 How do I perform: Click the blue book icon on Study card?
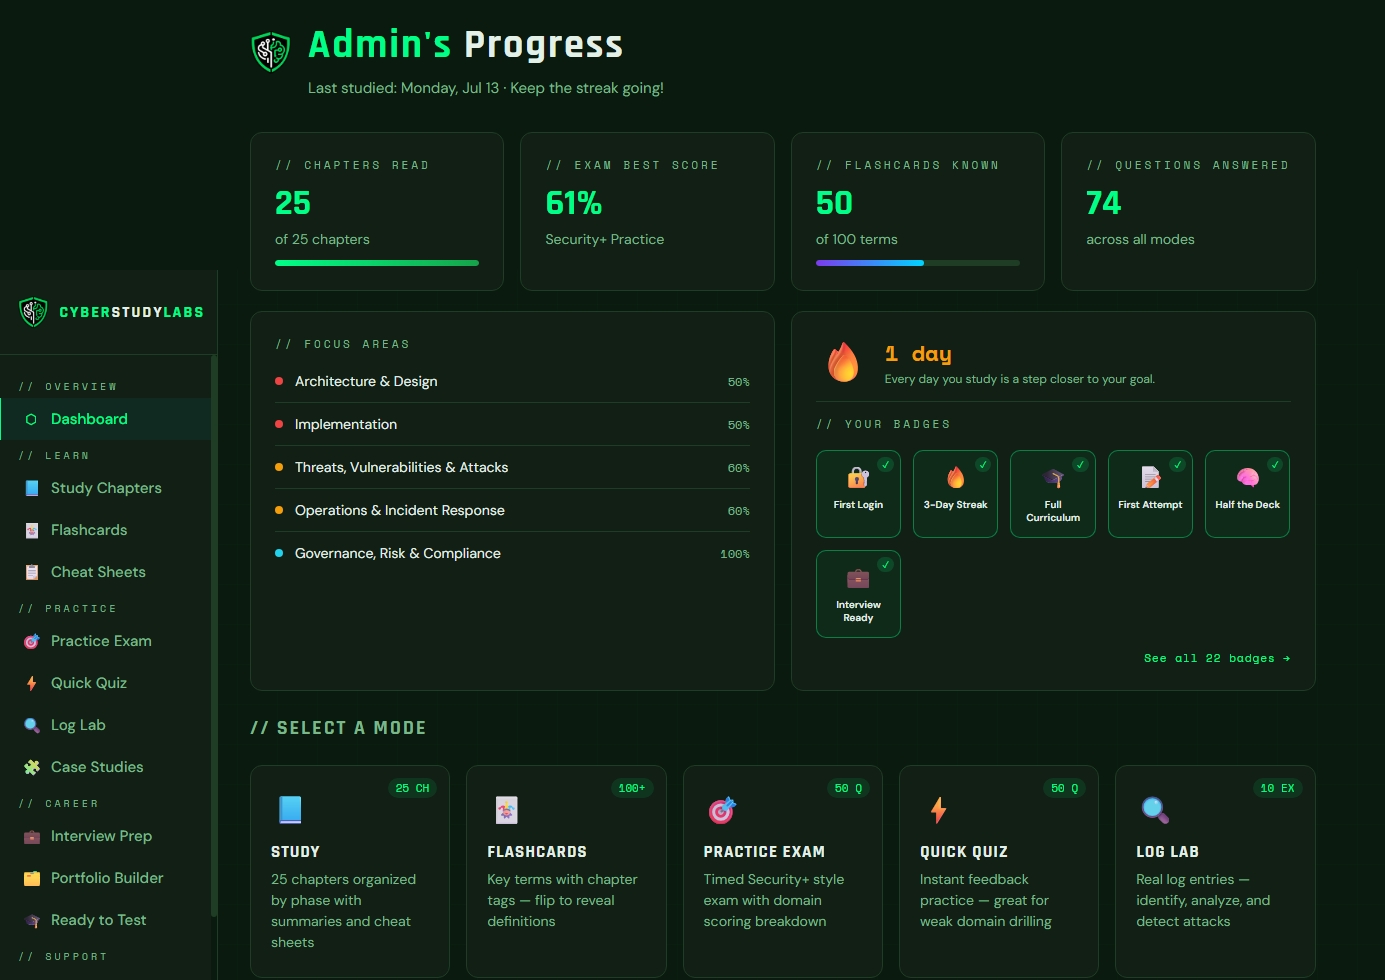click(290, 809)
